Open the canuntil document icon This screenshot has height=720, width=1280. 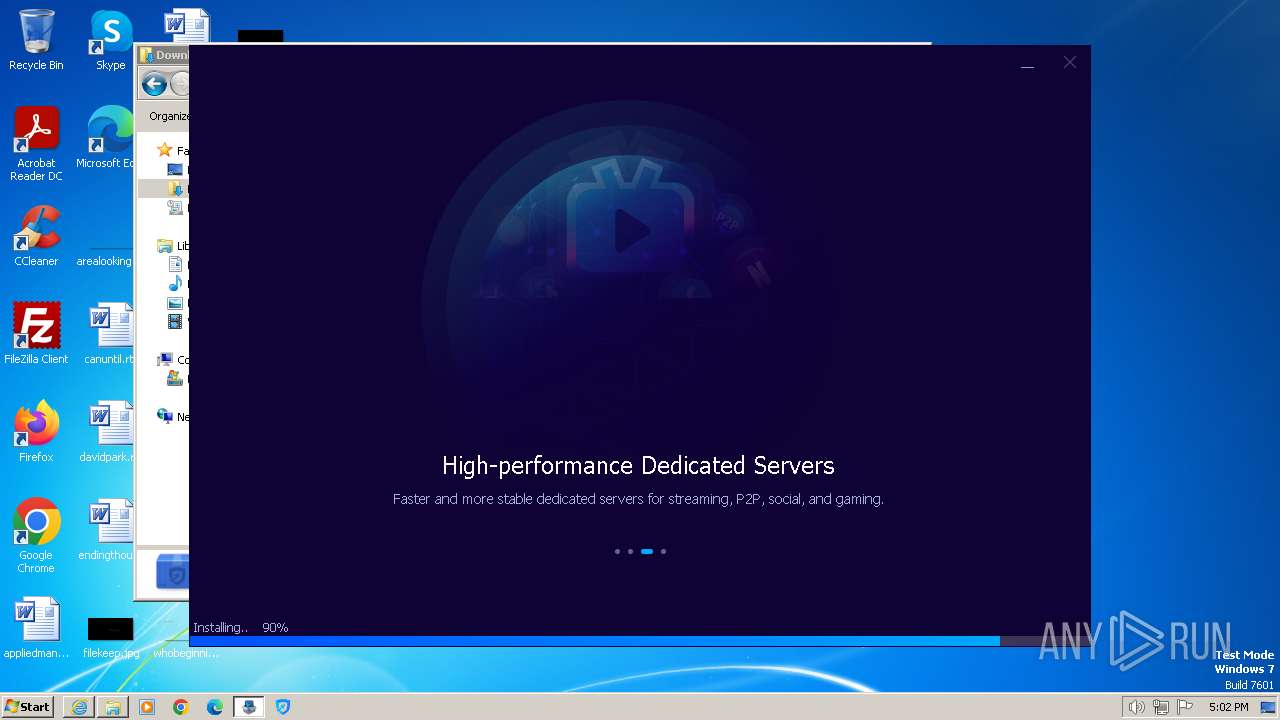click(x=109, y=334)
